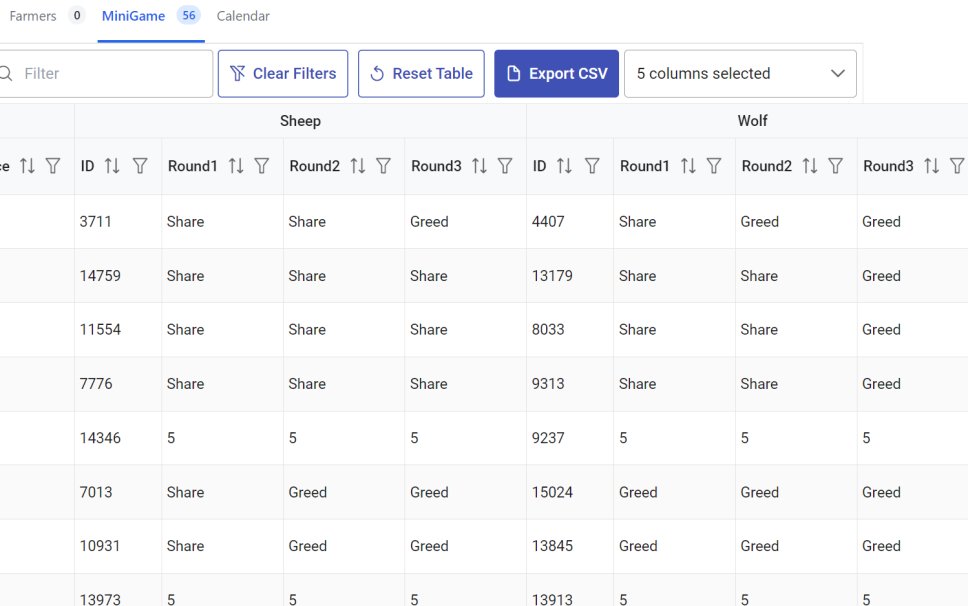
Task: Sort Wolf Round2 column
Action: click(x=809, y=166)
